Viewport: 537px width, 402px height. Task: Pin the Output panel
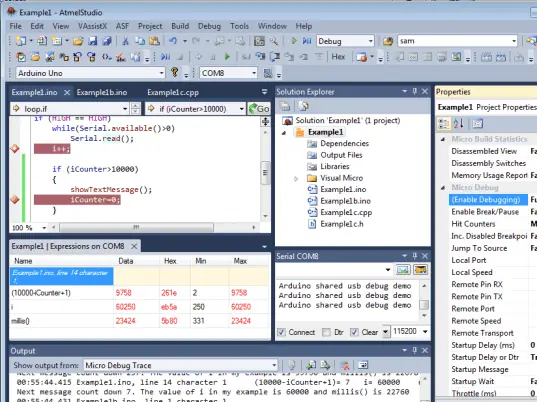coord(415,350)
